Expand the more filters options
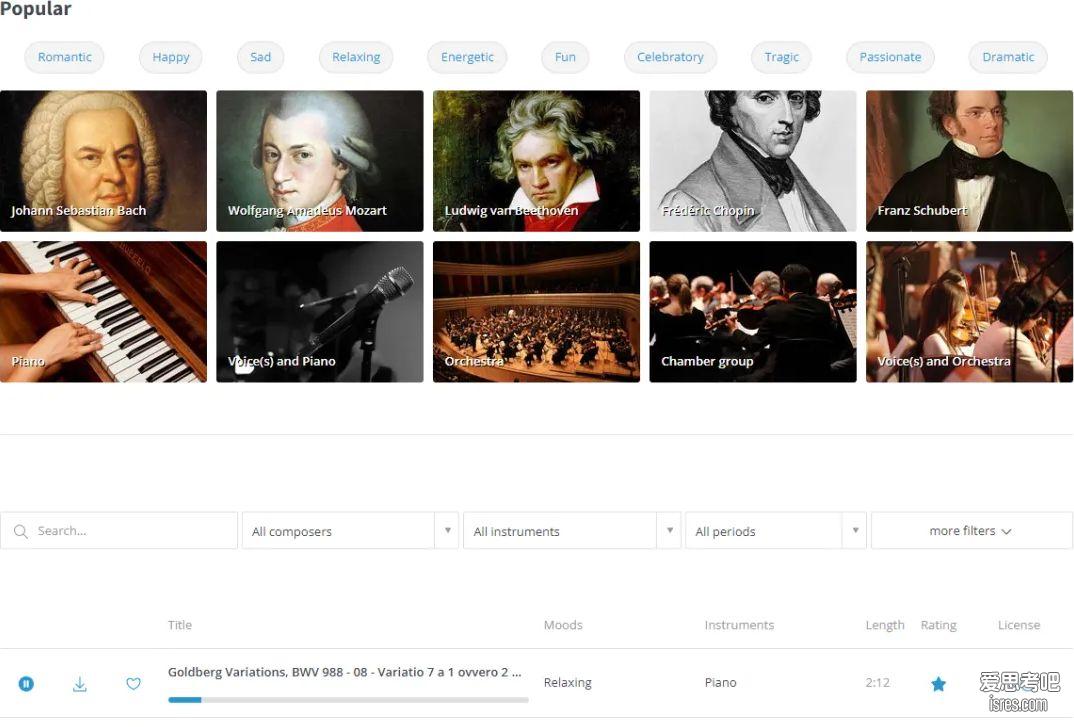 [x=971, y=530]
